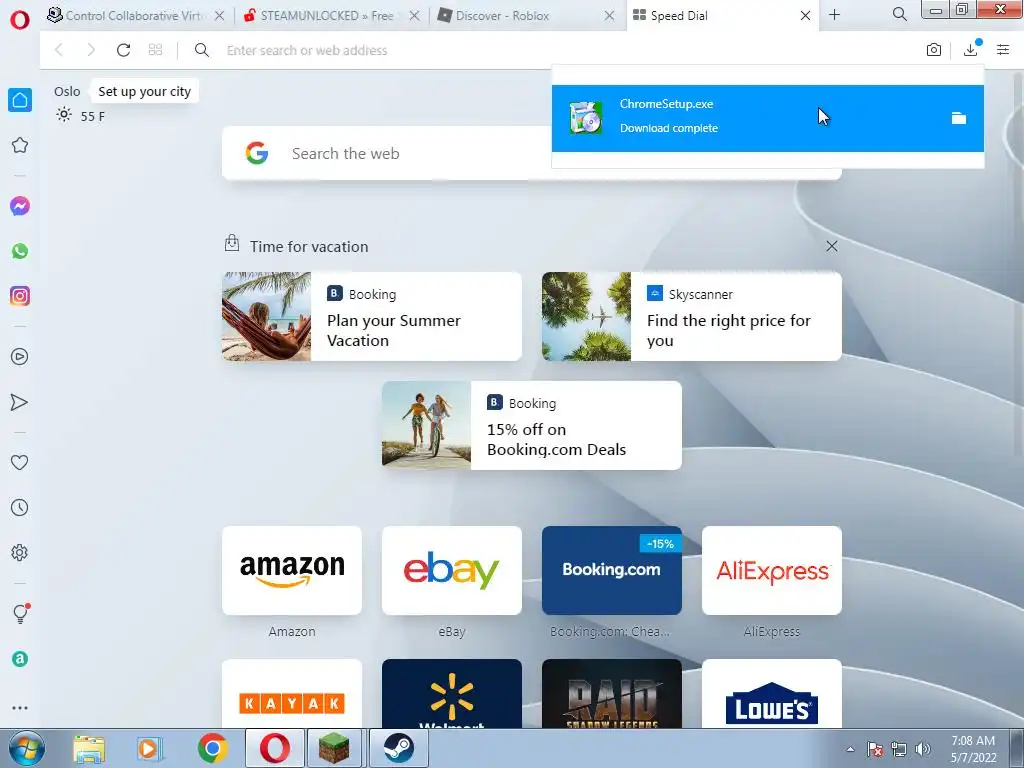Open Windows Media Player from taskbar

(150, 749)
